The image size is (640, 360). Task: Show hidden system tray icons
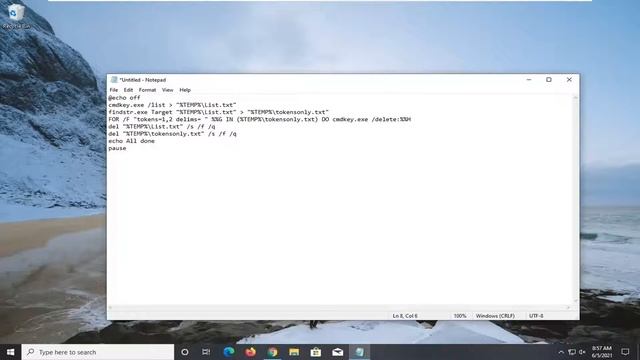click(x=561, y=352)
